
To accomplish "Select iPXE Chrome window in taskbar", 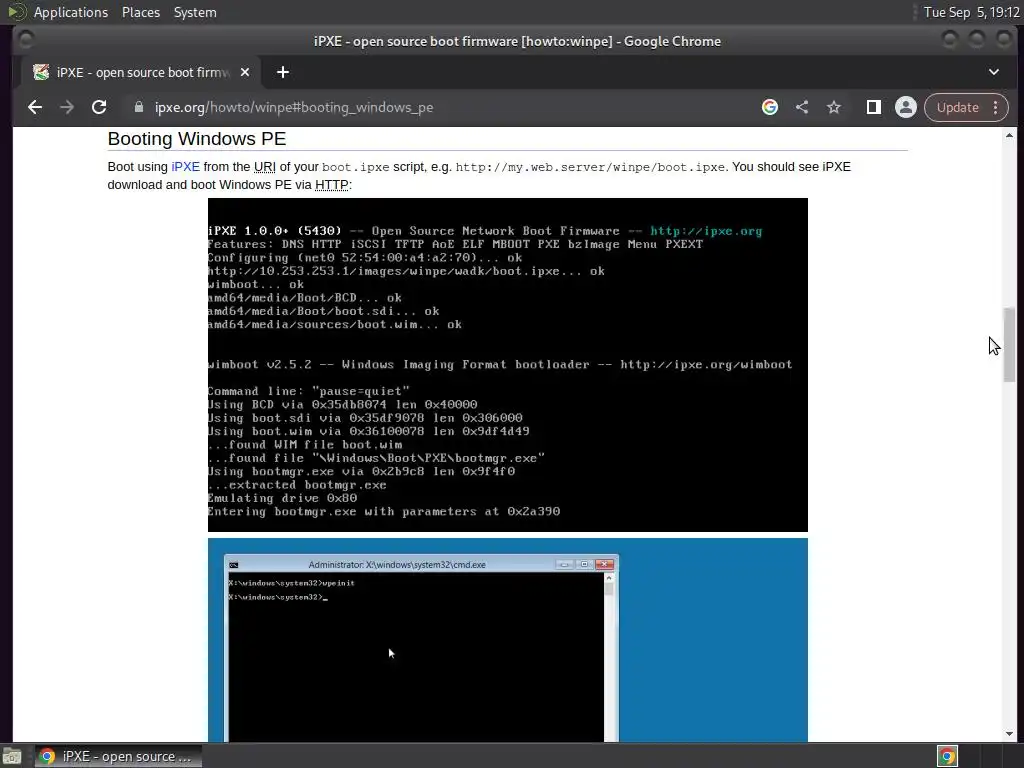I will coord(118,756).
